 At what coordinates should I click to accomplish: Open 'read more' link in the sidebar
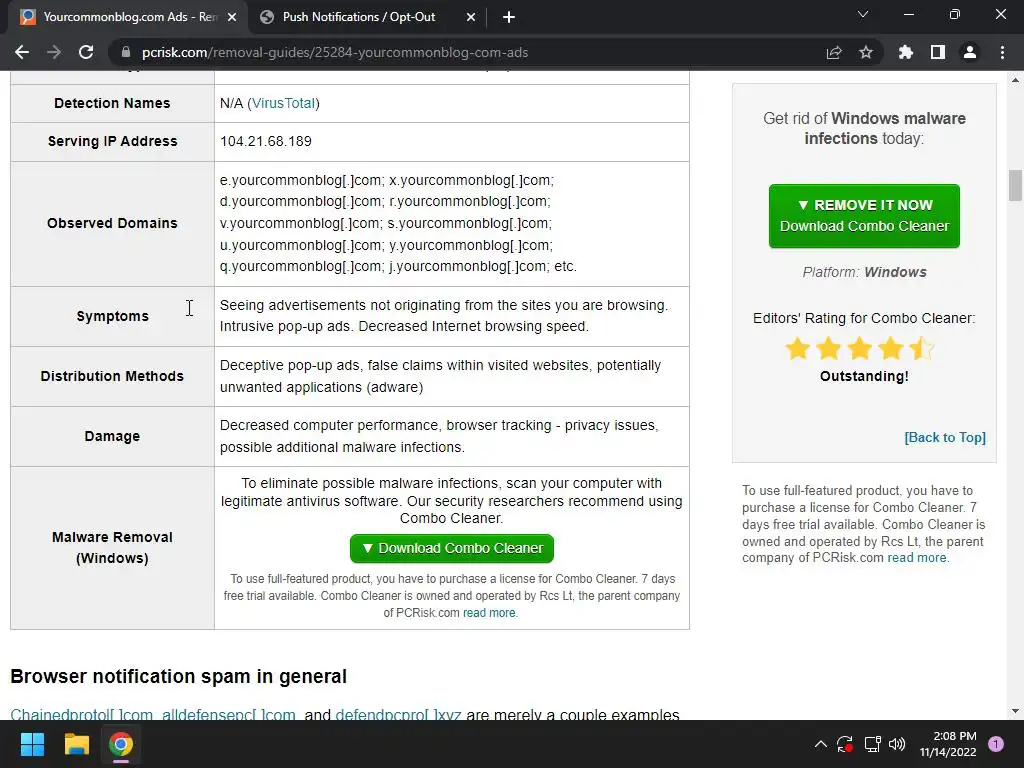(916, 558)
